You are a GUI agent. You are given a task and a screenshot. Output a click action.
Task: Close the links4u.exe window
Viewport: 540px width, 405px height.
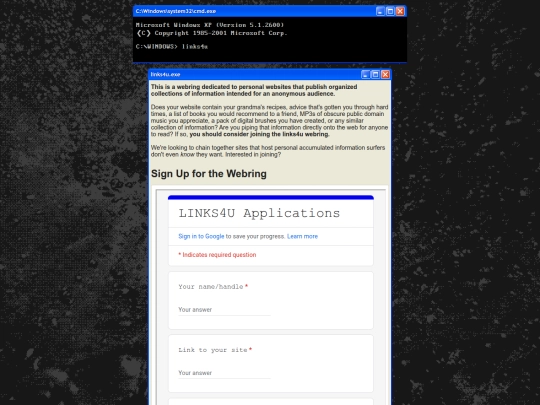pos(385,74)
